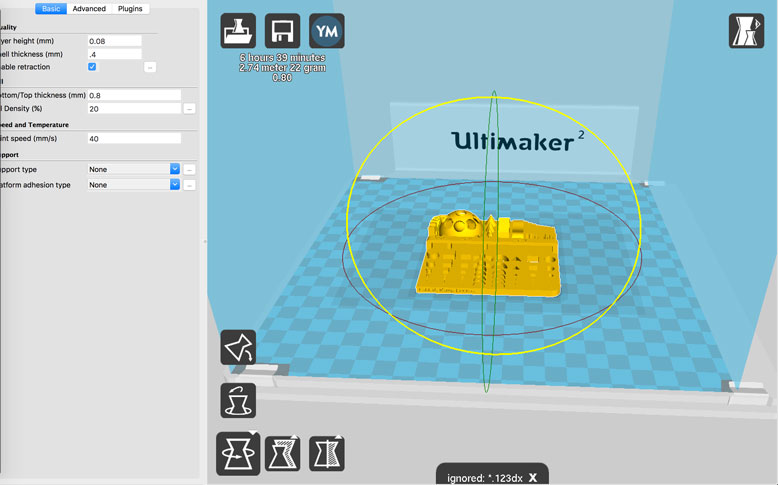Select the Rotate tool icon
This screenshot has width=778, height=485.
(x=238, y=454)
